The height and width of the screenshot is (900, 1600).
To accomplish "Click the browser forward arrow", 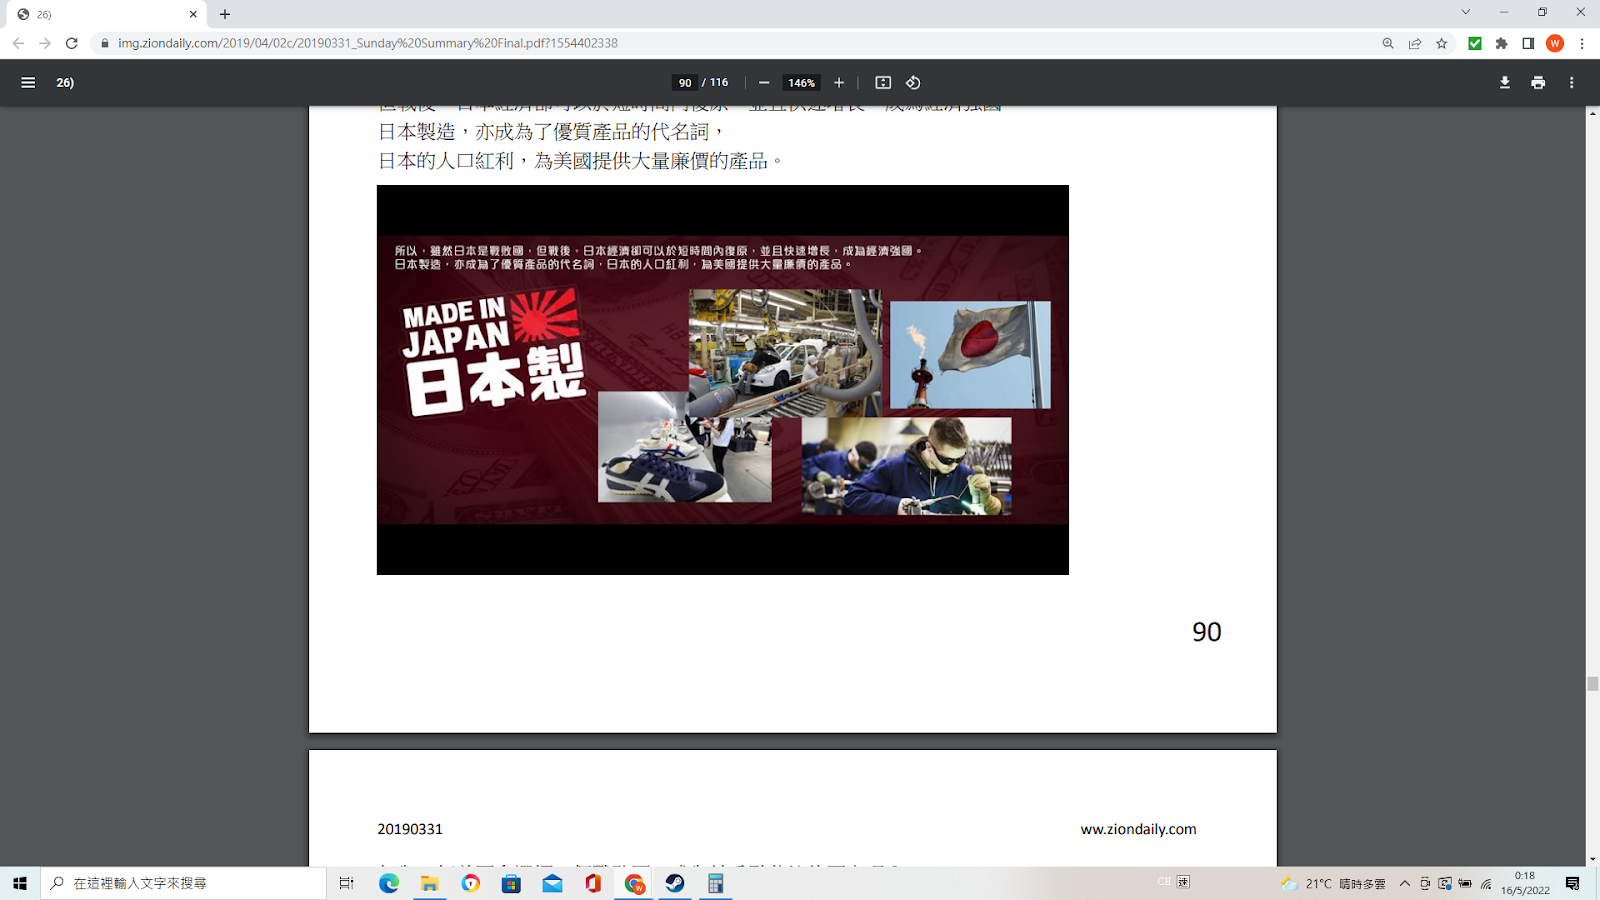I will point(45,43).
